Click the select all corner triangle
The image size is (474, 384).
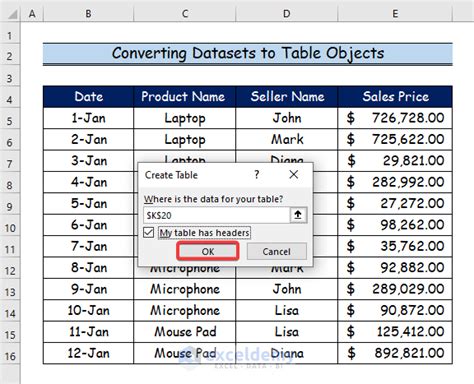coord(13,14)
